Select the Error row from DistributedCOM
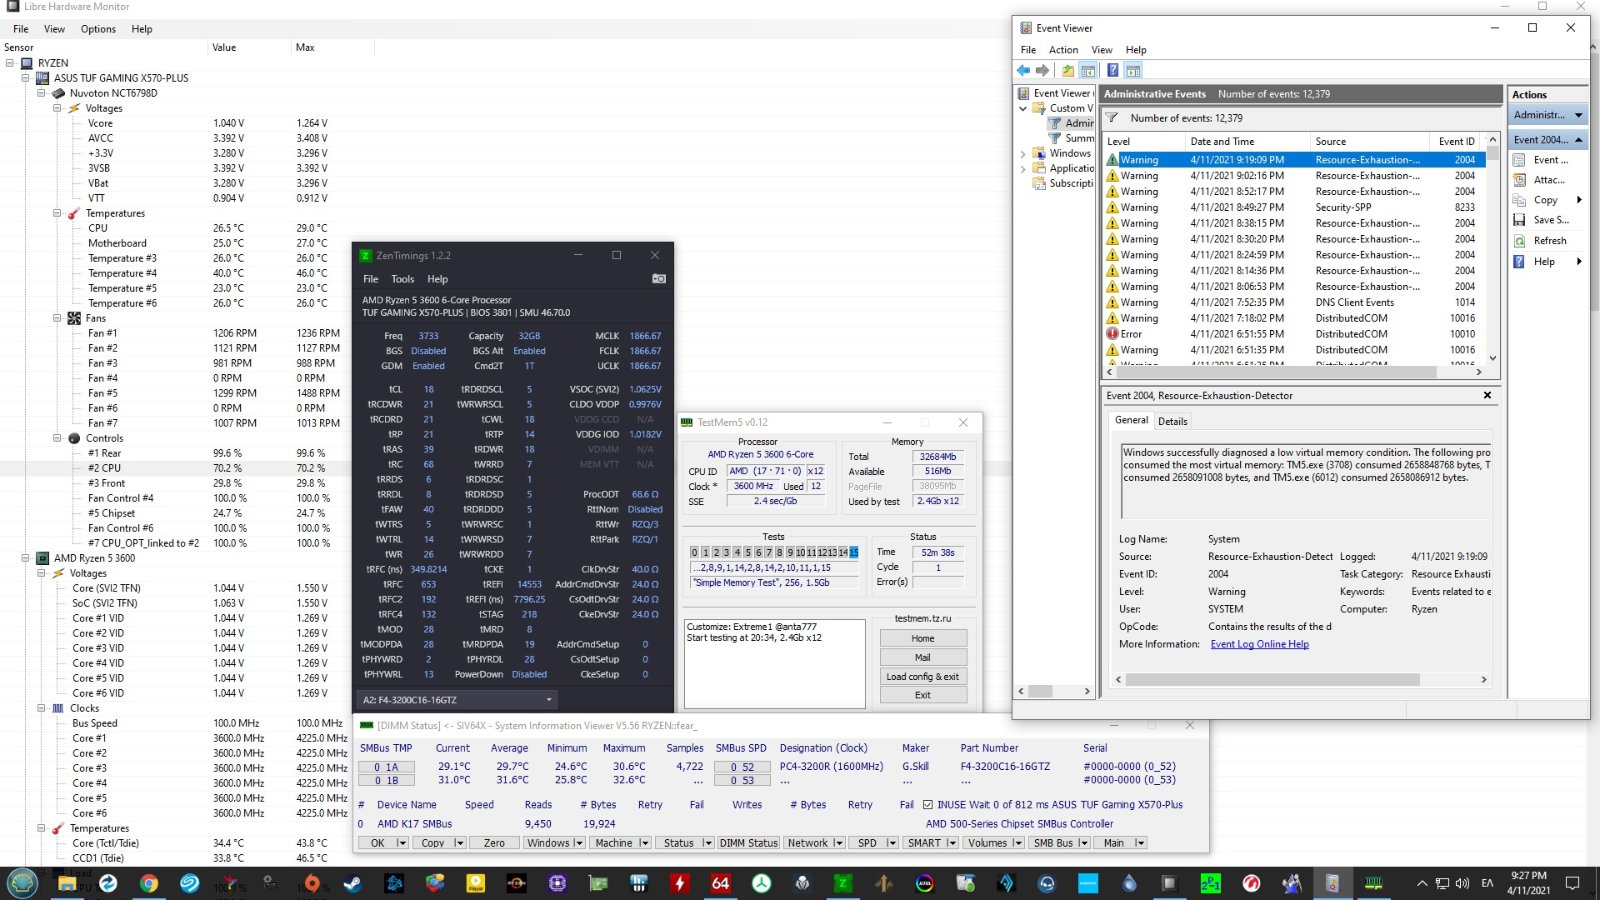 point(1292,334)
